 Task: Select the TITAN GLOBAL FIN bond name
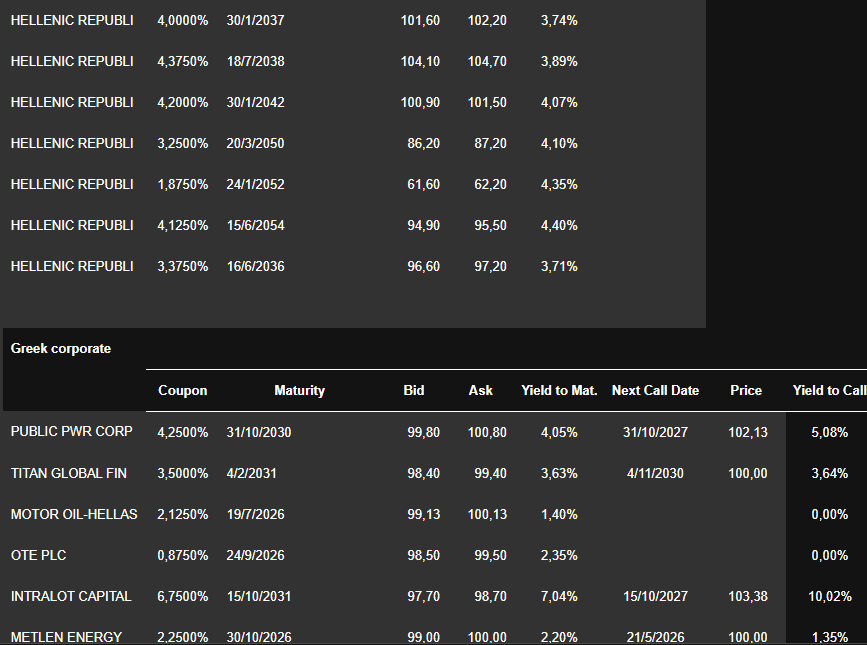(69, 474)
